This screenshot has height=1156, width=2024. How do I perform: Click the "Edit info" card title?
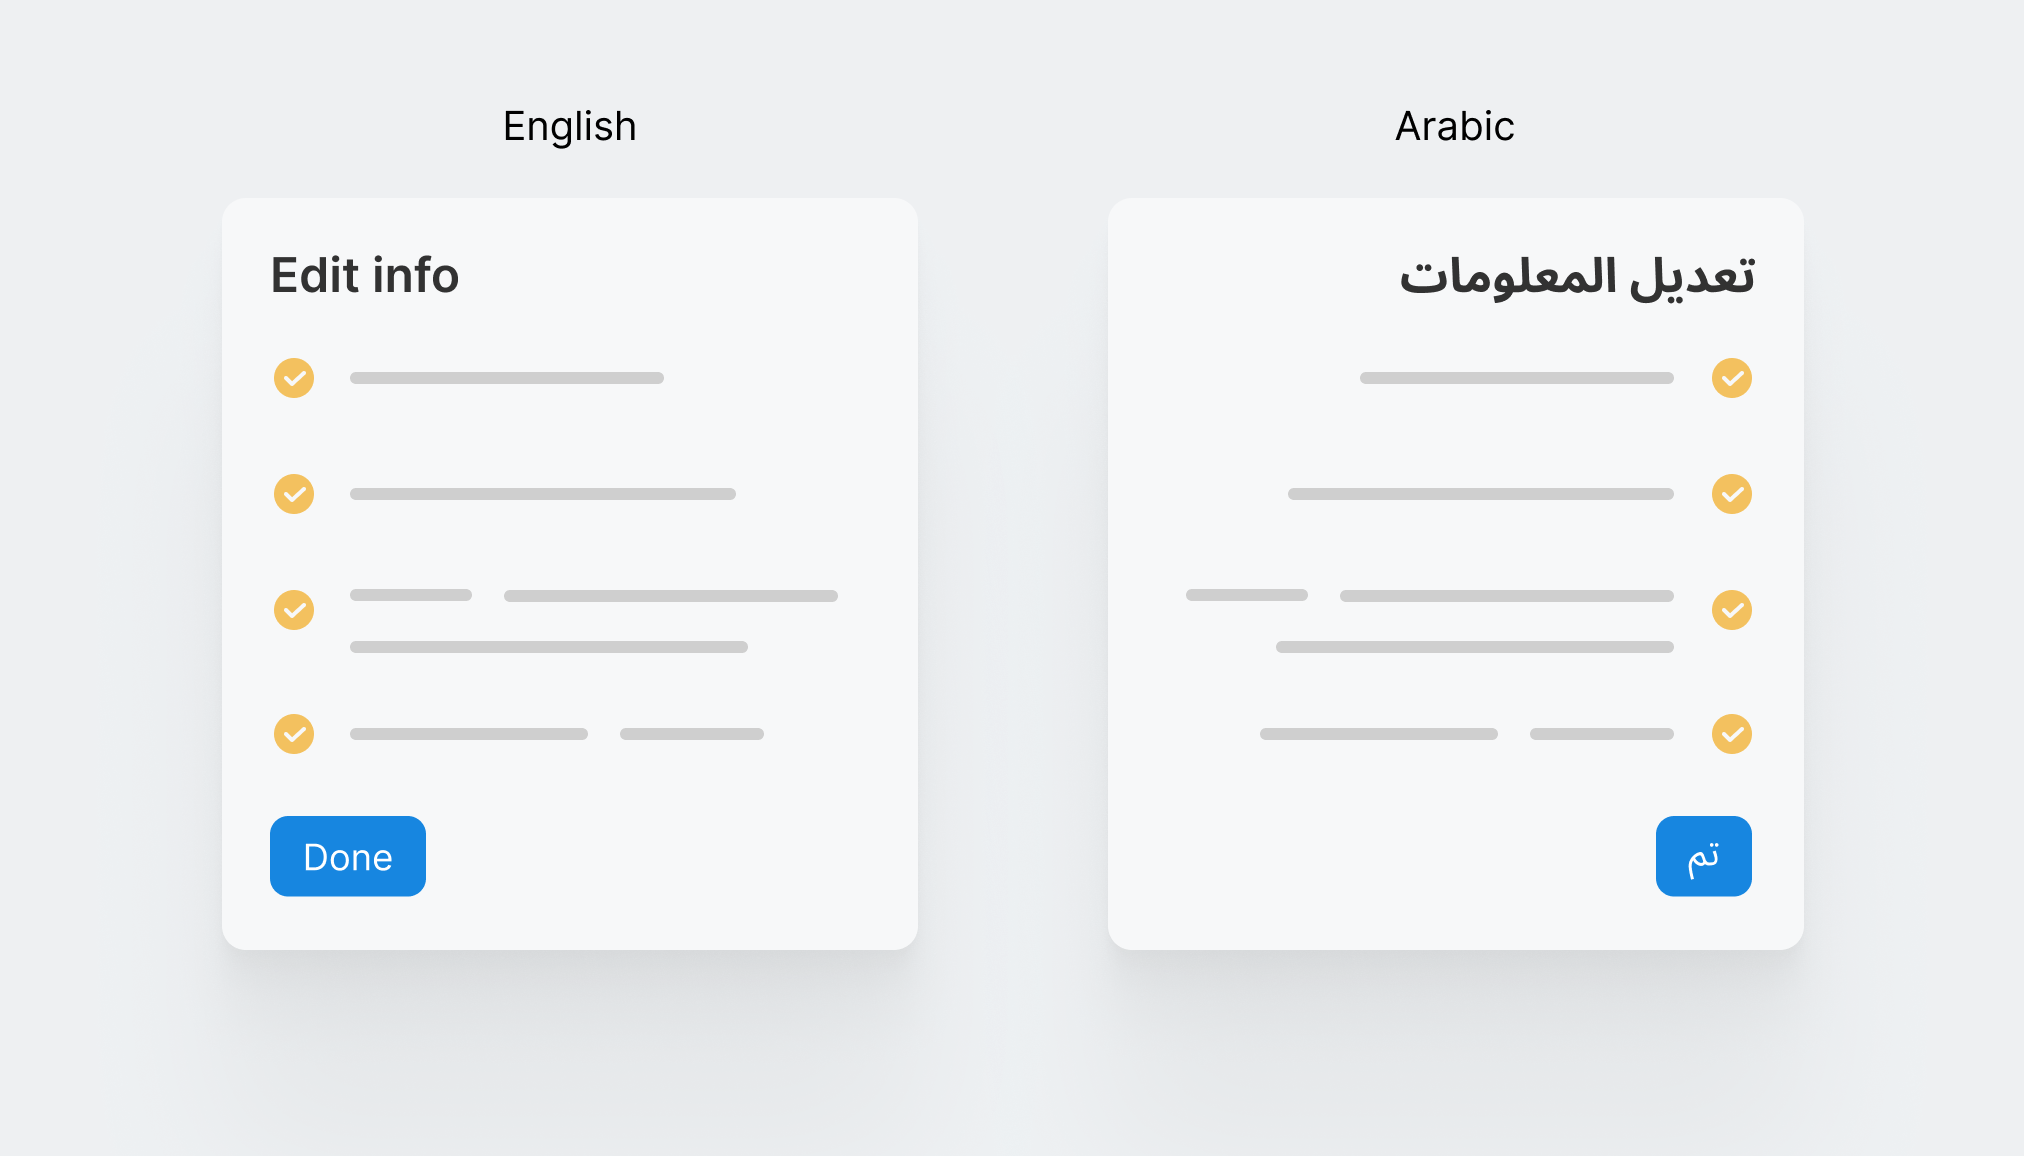(x=365, y=275)
